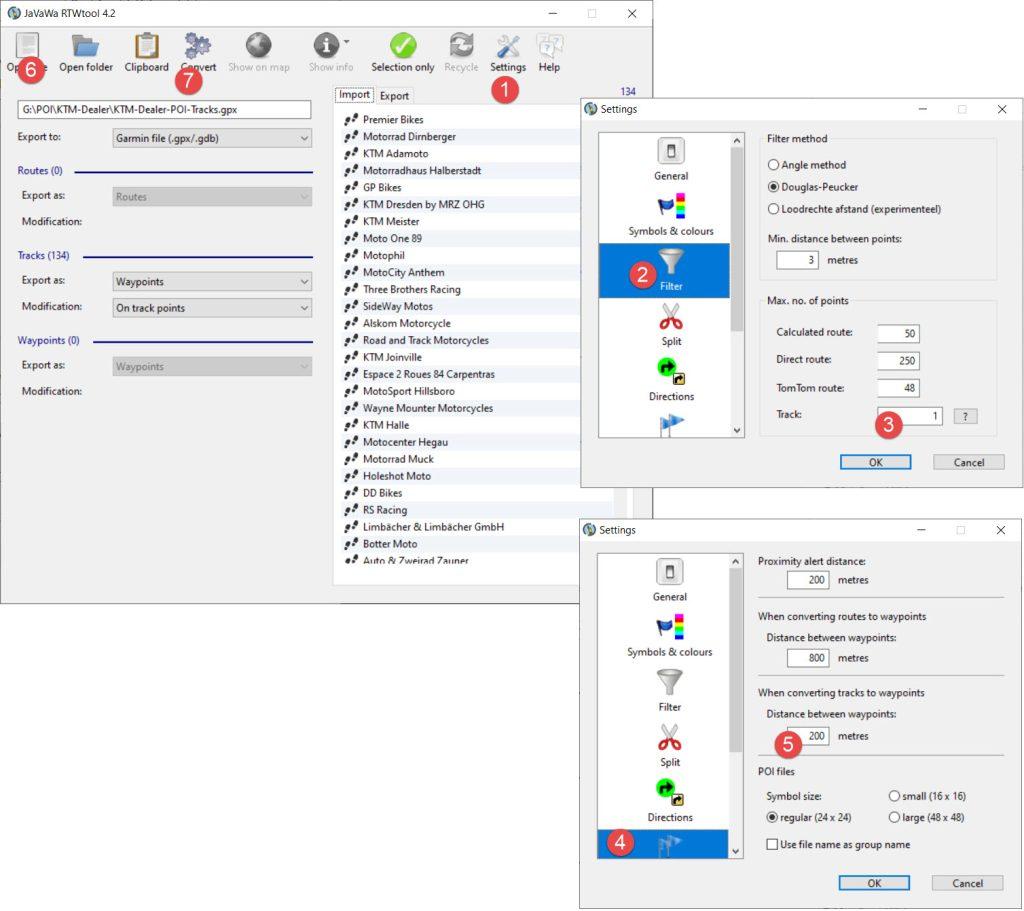Image resolution: width=1024 pixels, height=911 pixels.
Task: Open the Export to file format dropdown
Action: tap(212, 138)
